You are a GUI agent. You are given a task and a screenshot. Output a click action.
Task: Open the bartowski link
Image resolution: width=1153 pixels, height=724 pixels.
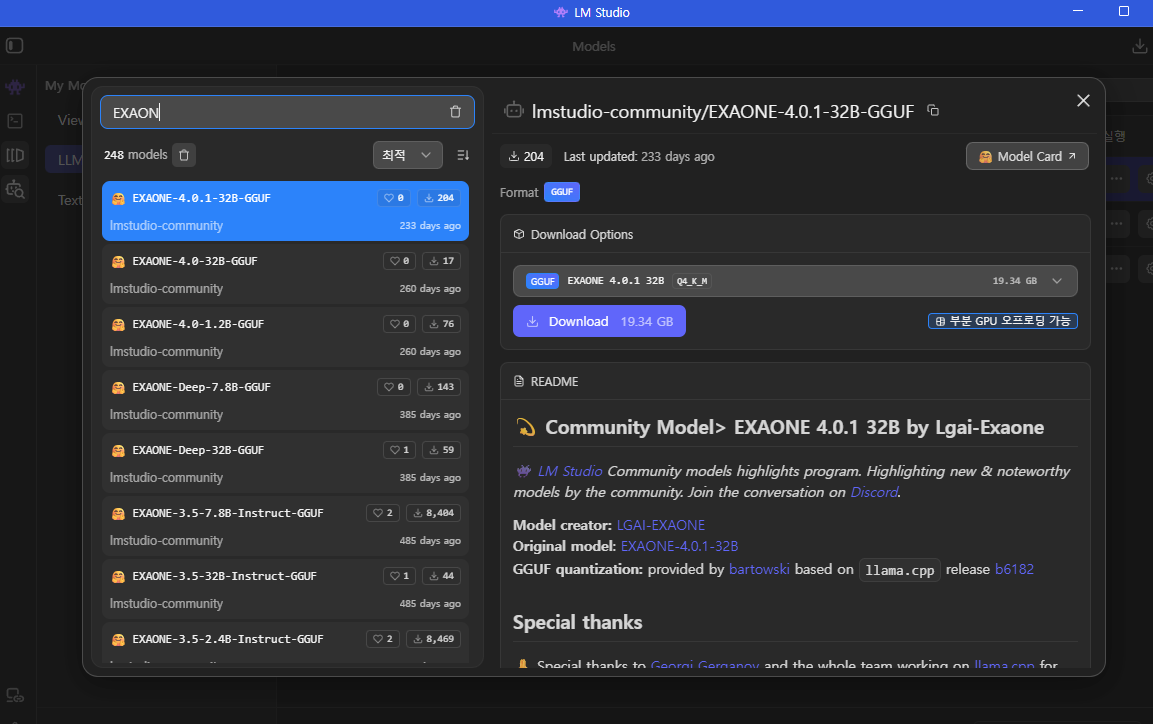[759, 570]
